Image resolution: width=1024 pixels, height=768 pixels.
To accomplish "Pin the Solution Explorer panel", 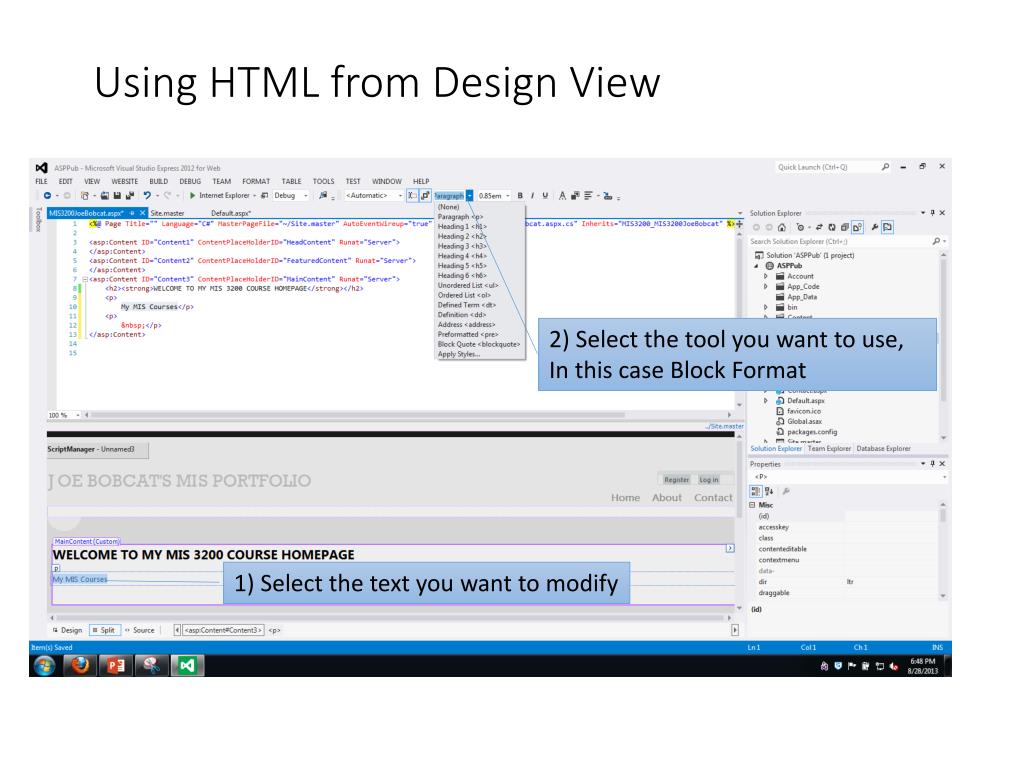I will (933, 213).
